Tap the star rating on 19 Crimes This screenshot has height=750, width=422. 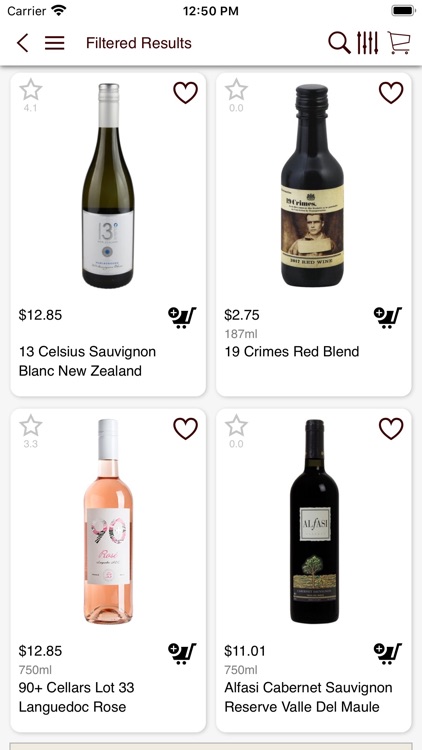tap(236, 96)
